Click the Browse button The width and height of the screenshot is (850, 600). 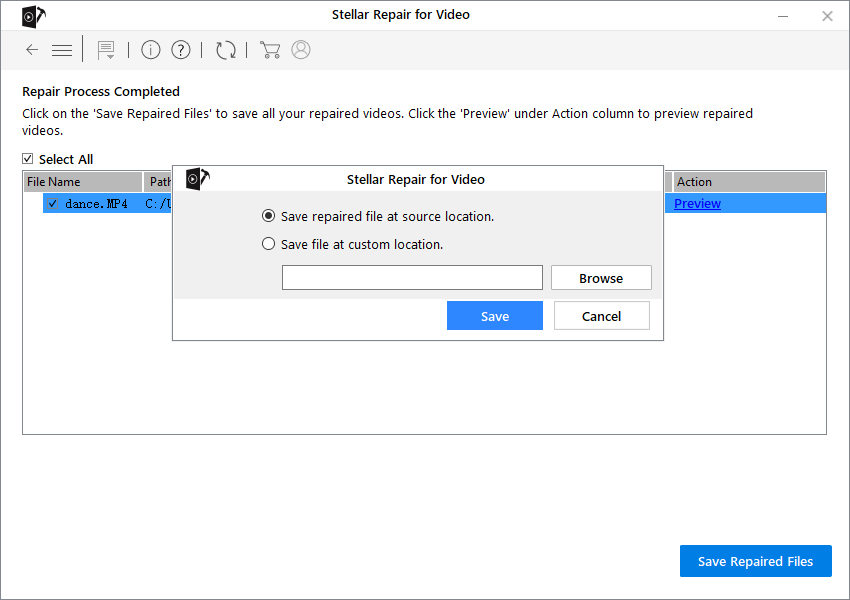click(601, 278)
